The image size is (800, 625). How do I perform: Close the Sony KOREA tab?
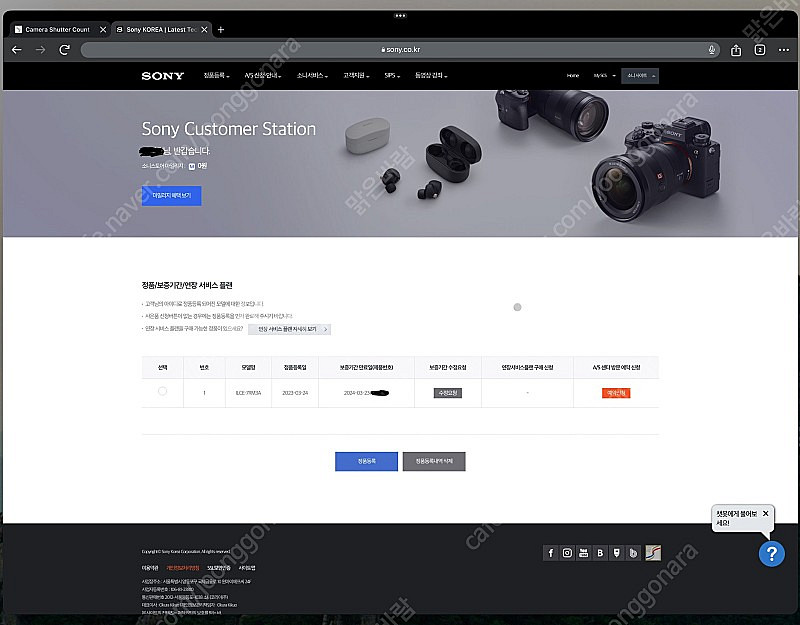pyautogui.click(x=204, y=30)
